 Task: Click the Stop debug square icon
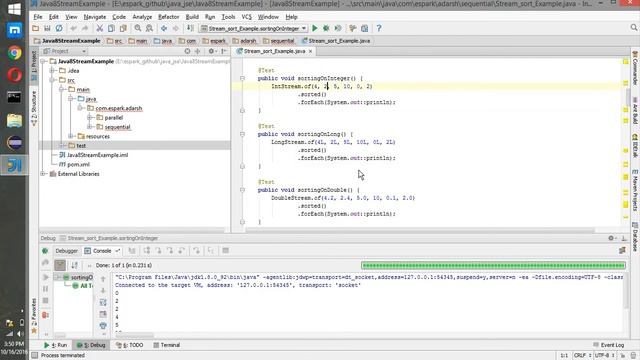(45, 301)
